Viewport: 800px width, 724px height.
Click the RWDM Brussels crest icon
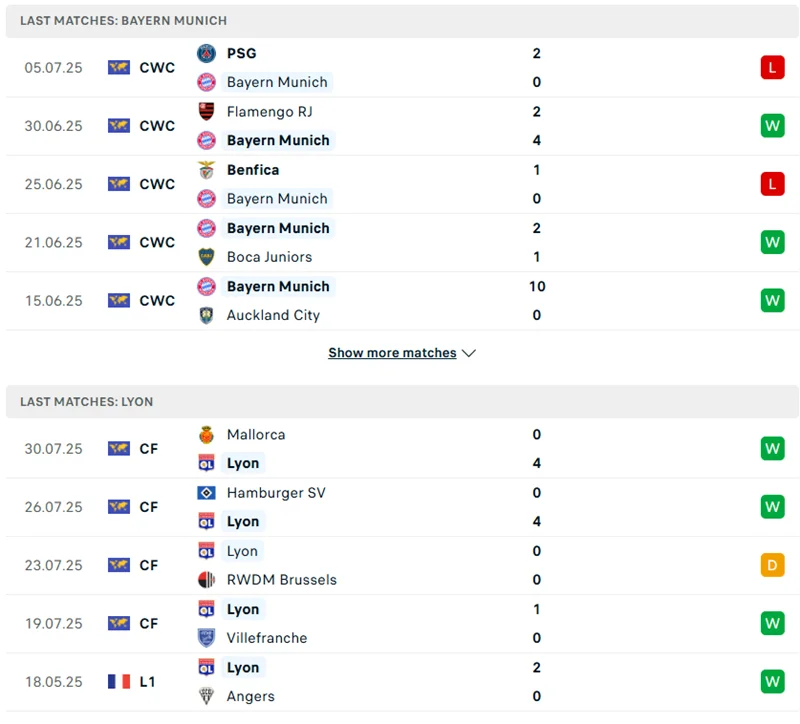pos(206,580)
